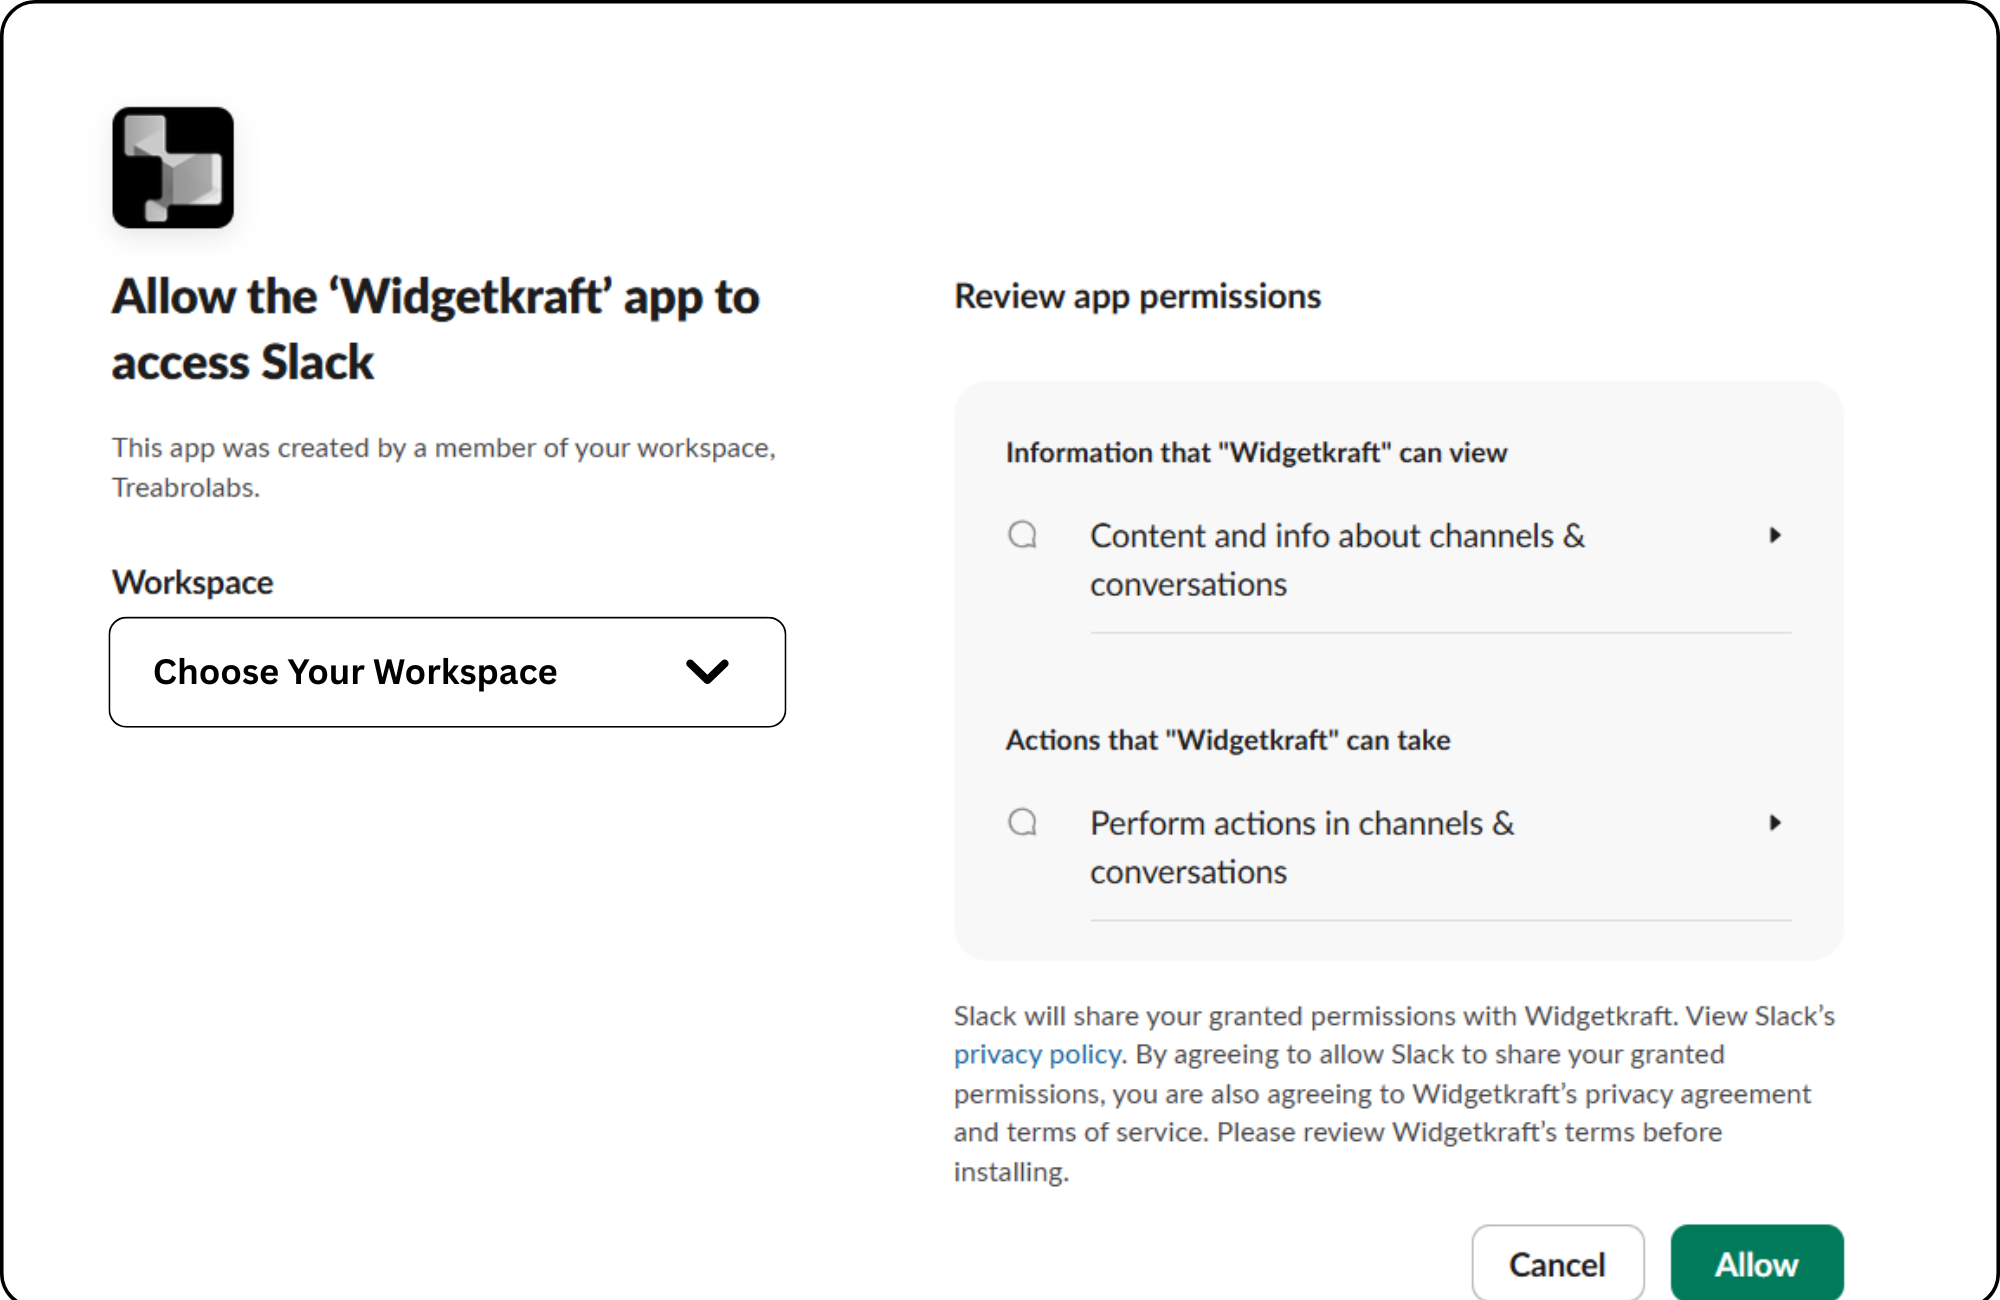Image resolution: width=2000 pixels, height=1300 pixels.
Task: Click the 'Review app permissions' heading
Action: (x=1137, y=297)
